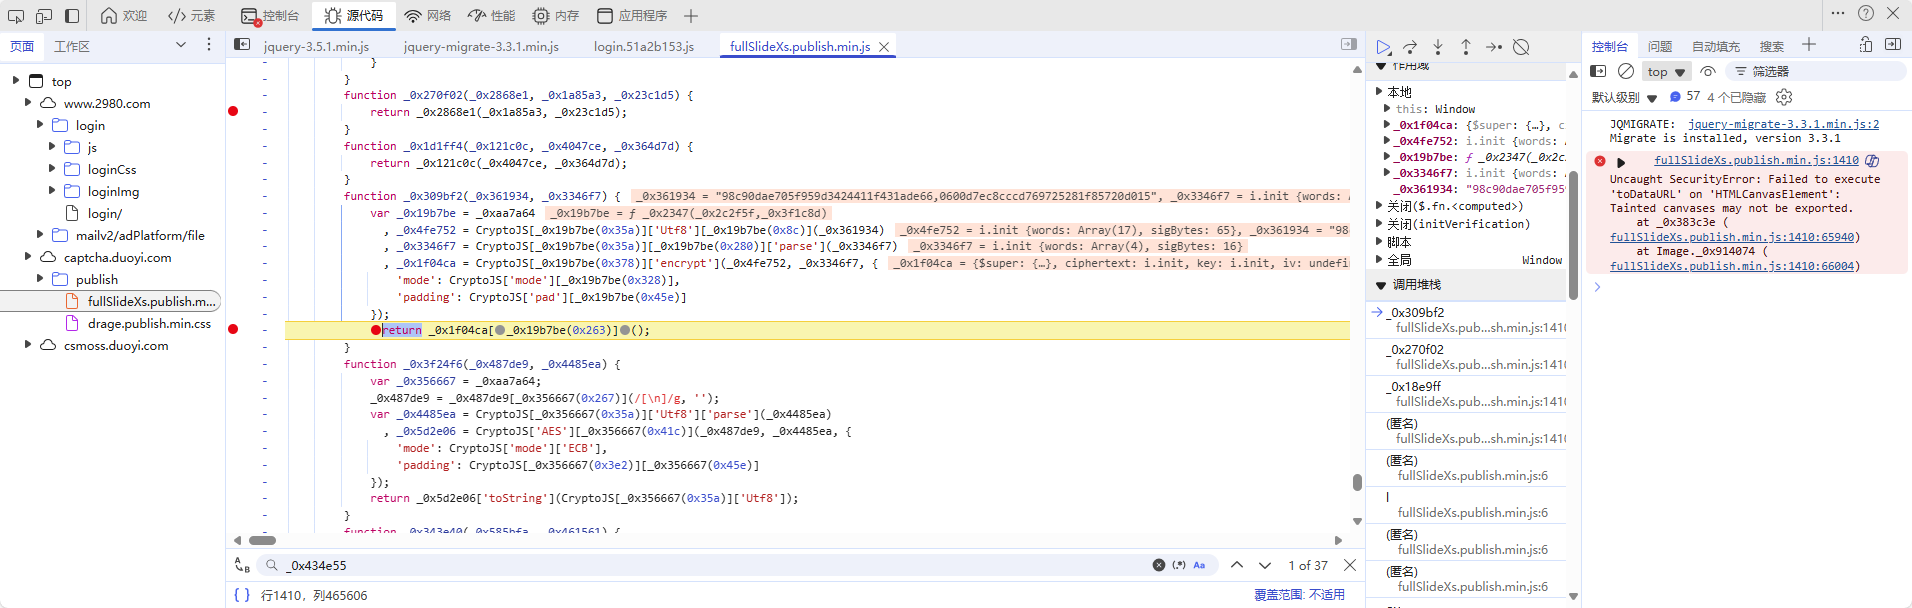Remove breakpoint on the highlighted return line
This screenshot has width=1912, height=608.
233,329
